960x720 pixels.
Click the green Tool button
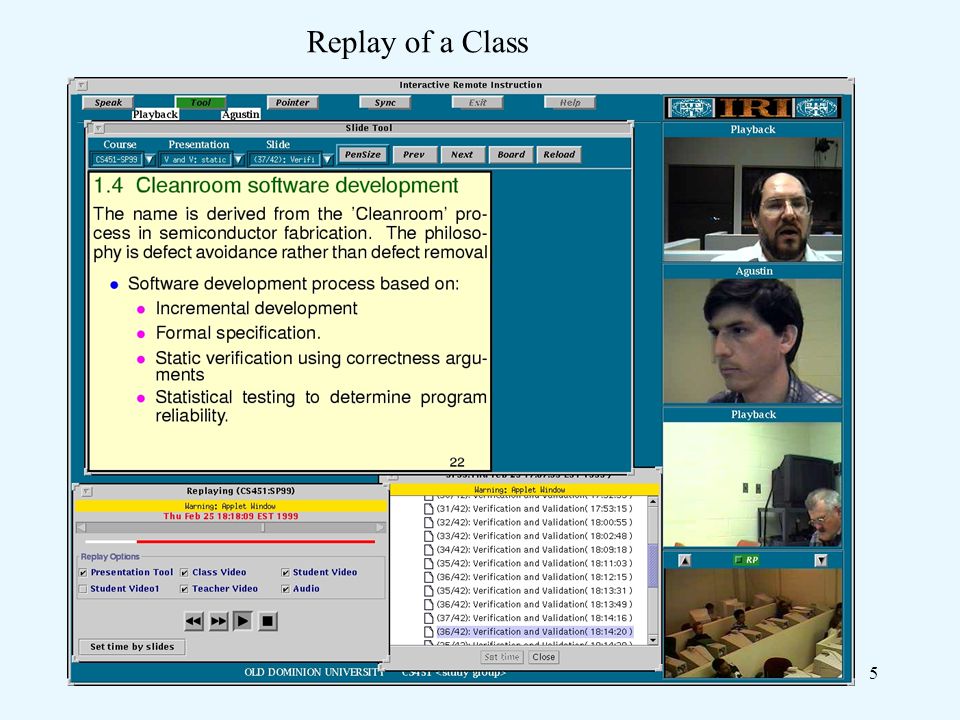coord(200,103)
